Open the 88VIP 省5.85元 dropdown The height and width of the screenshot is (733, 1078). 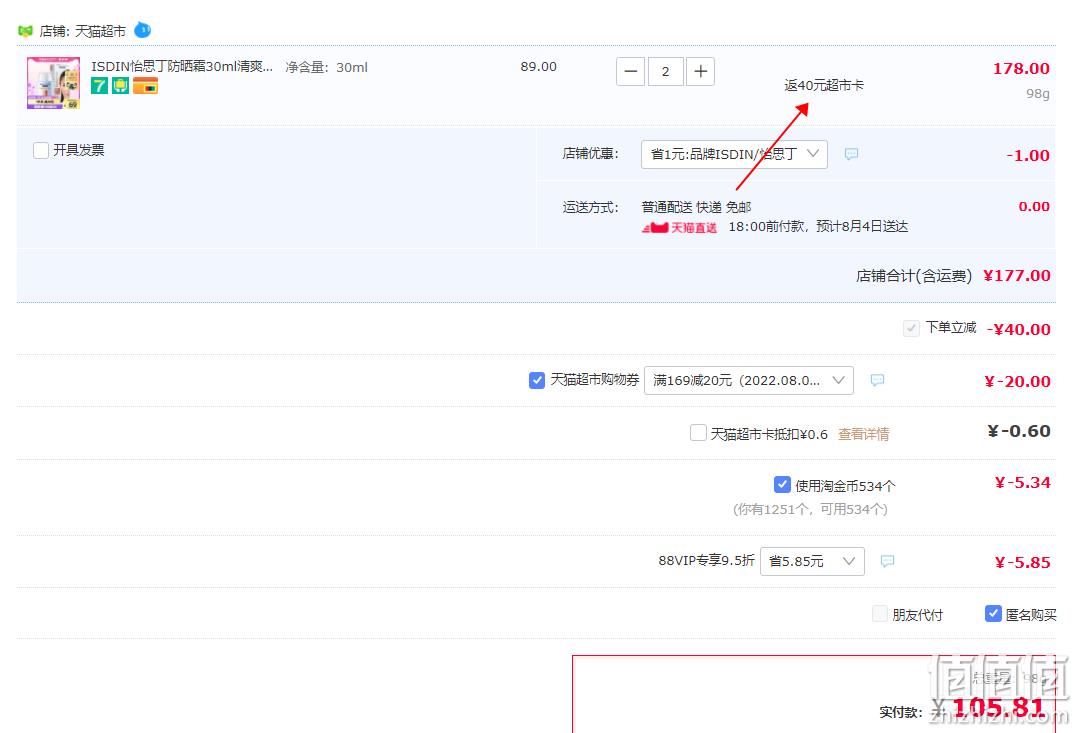[813, 561]
